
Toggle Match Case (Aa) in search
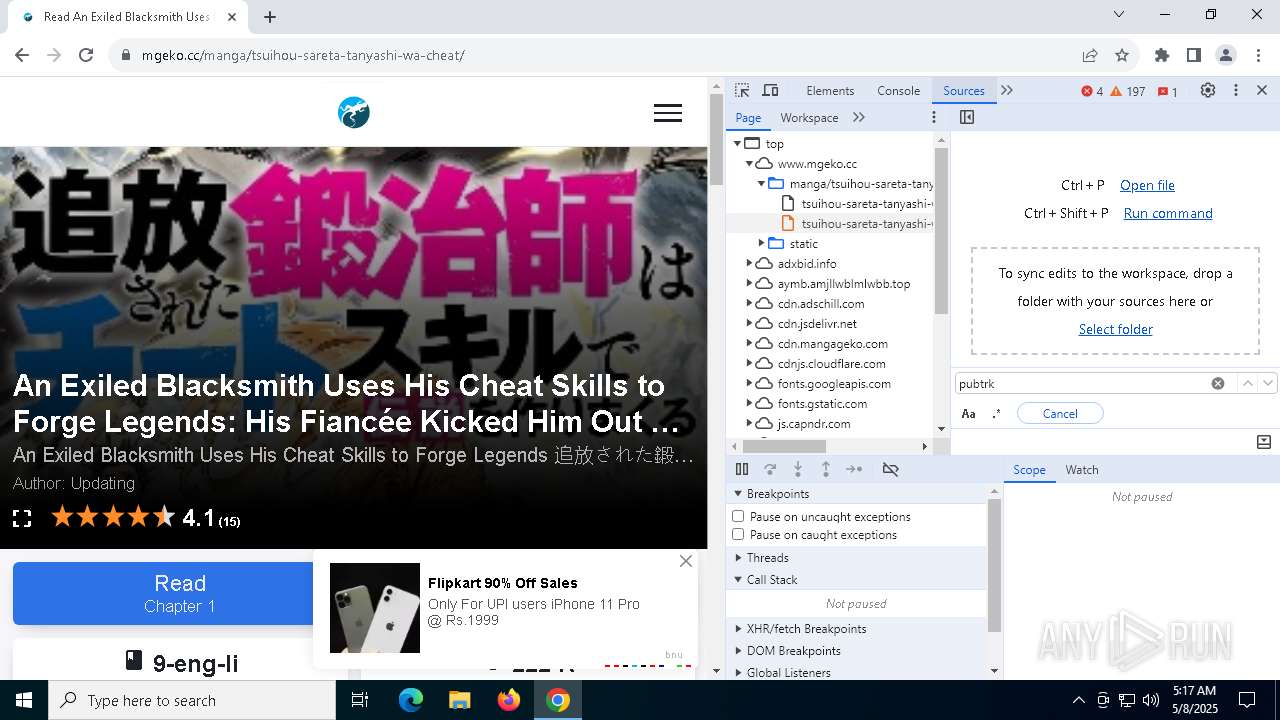coord(968,413)
